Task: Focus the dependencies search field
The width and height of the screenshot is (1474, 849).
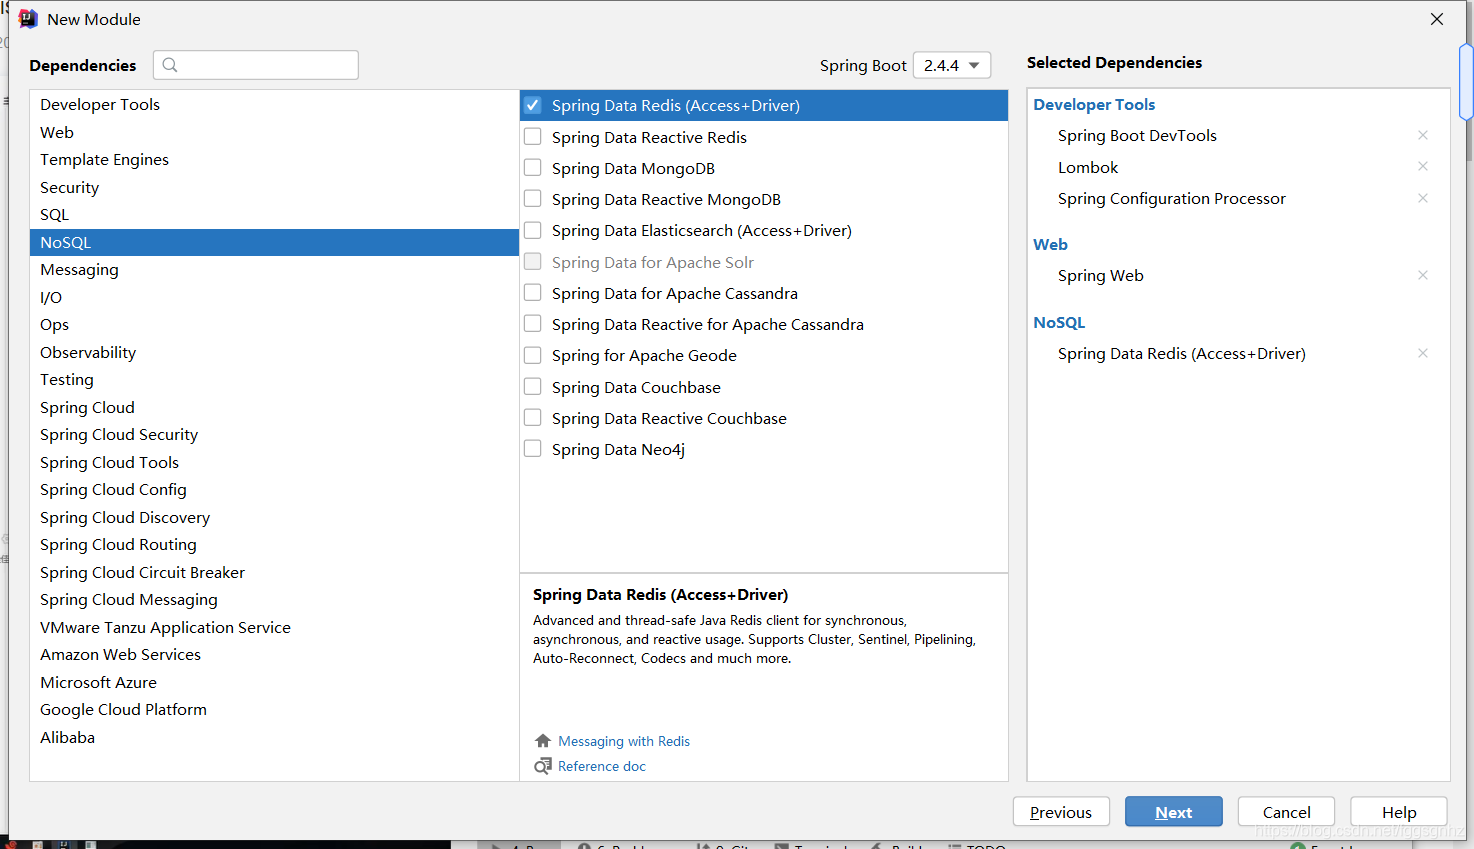Action: pos(256,65)
